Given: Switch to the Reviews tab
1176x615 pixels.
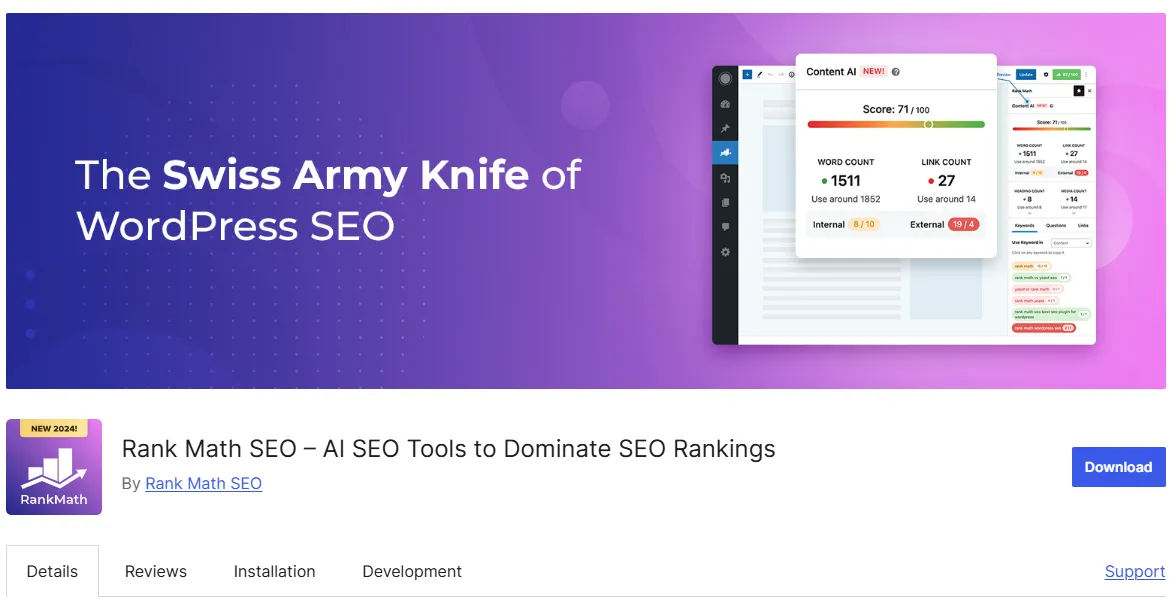Looking at the screenshot, I should tap(156, 572).
